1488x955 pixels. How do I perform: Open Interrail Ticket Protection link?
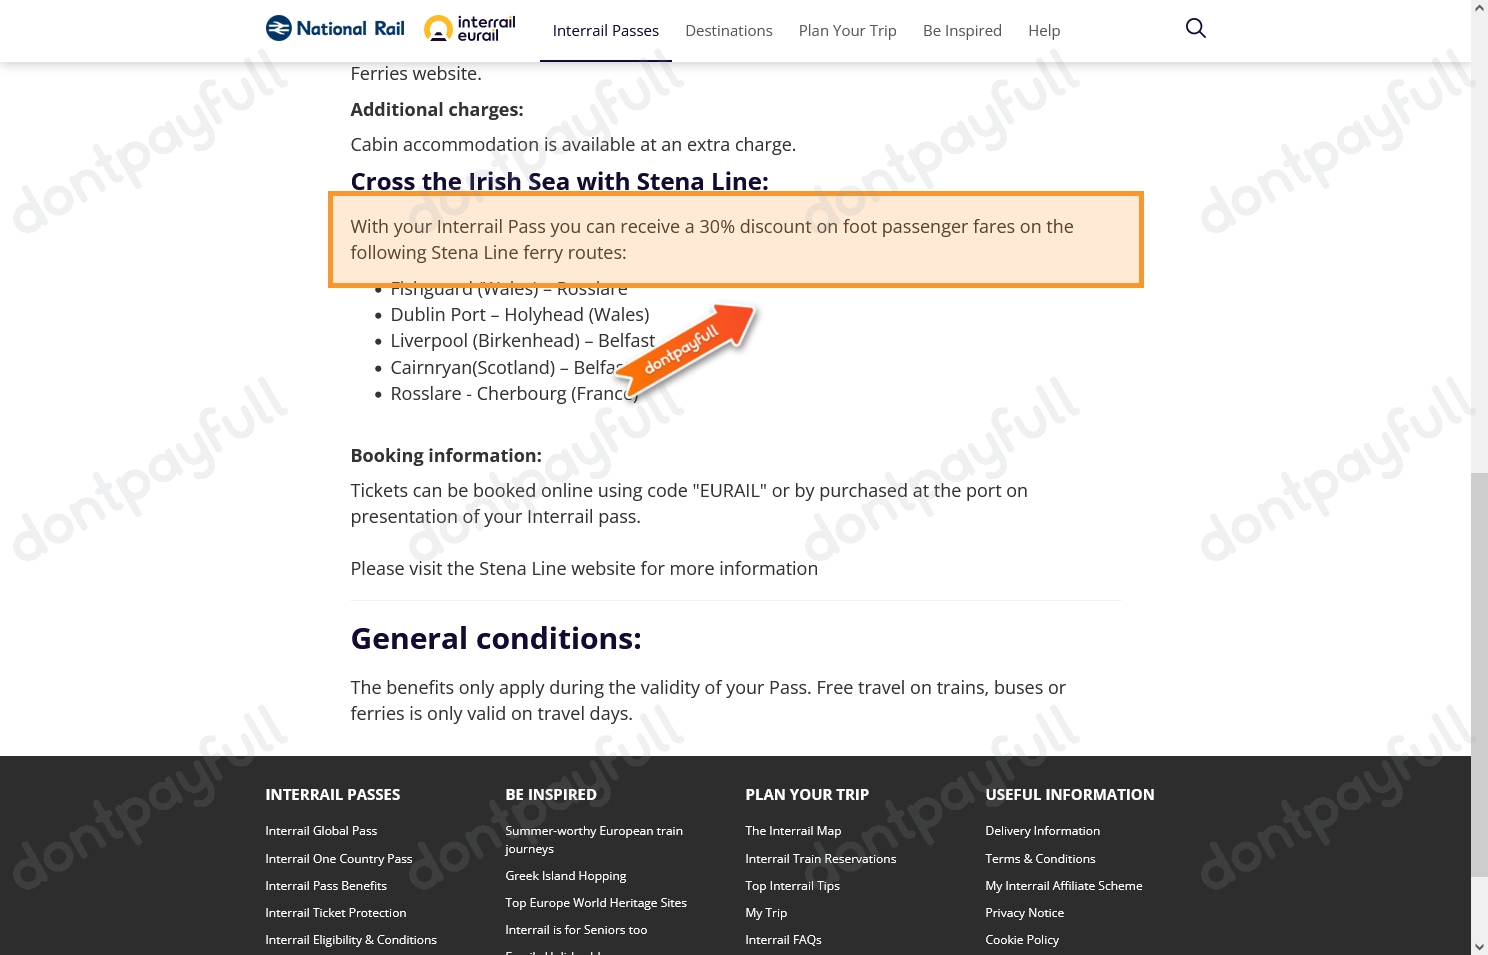coord(335,913)
